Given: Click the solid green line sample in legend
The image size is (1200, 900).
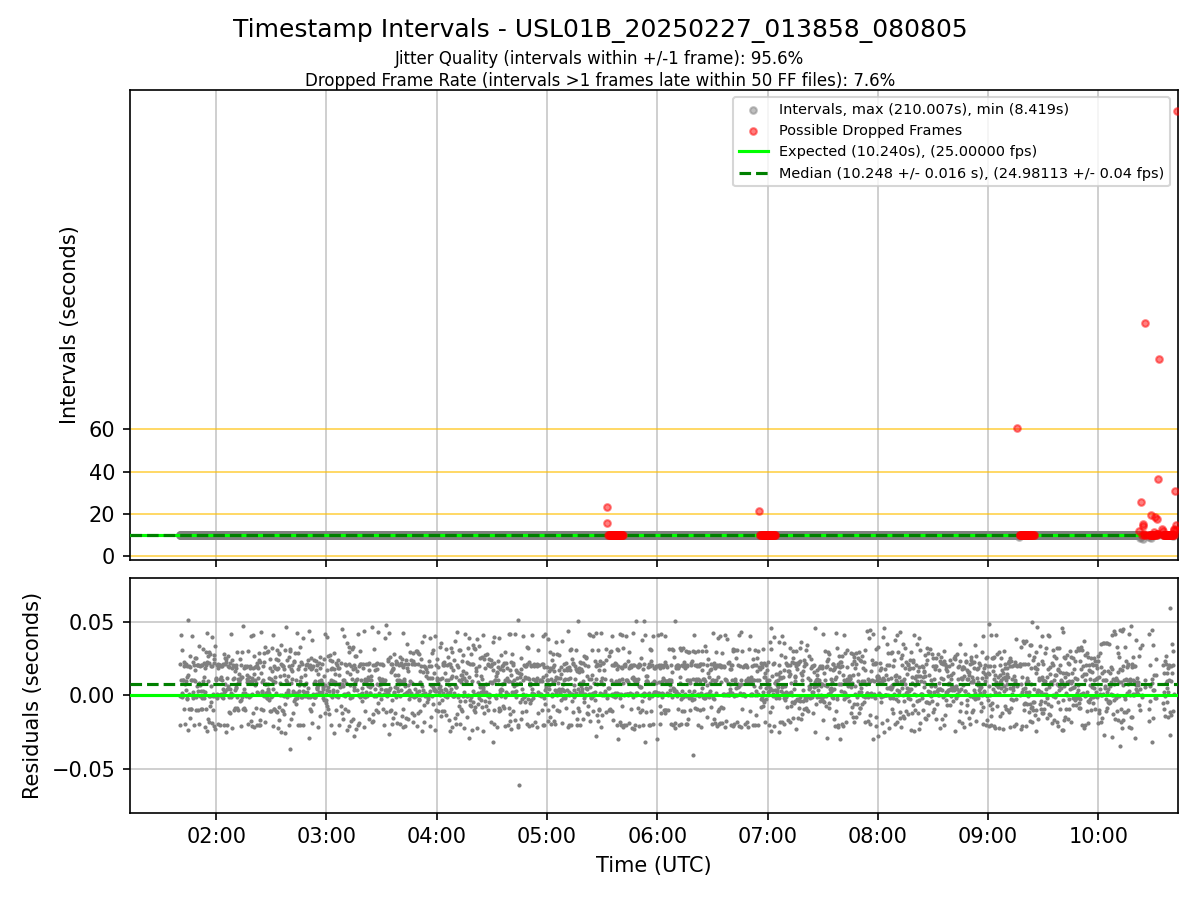Looking at the screenshot, I should pos(754,151).
